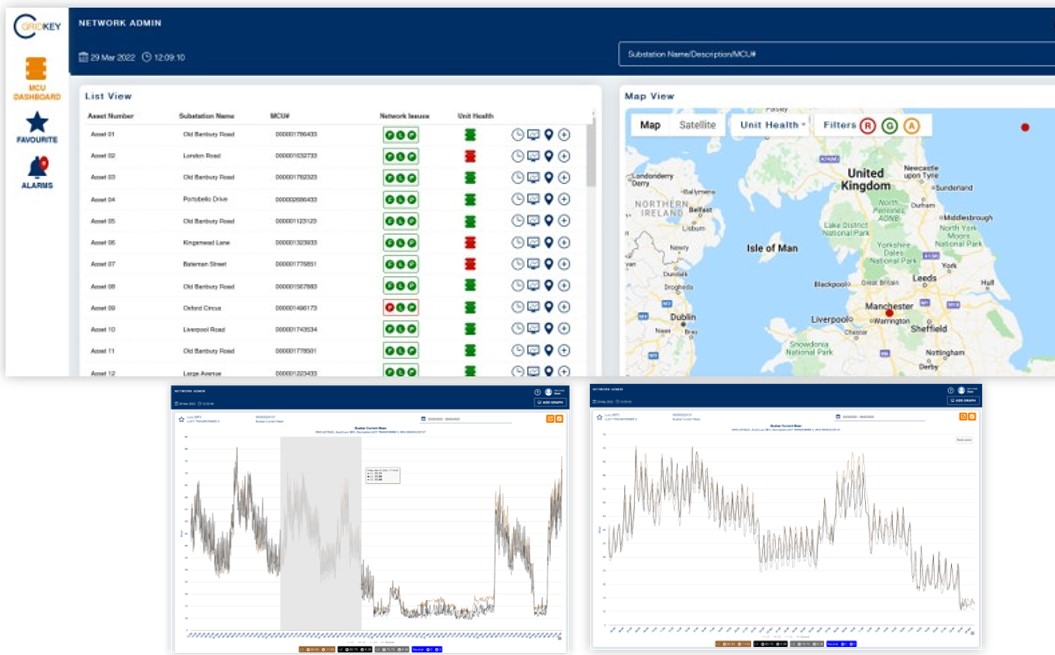Switch to the Satellite map tab
The image size is (1055, 655).
[x=697, y=125]
